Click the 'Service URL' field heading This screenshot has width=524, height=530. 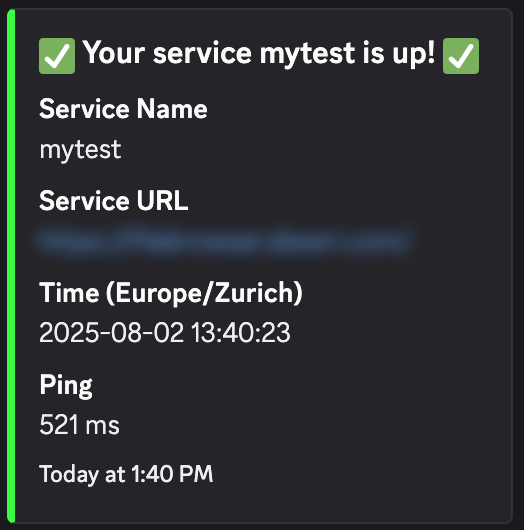tap(114, 201)
